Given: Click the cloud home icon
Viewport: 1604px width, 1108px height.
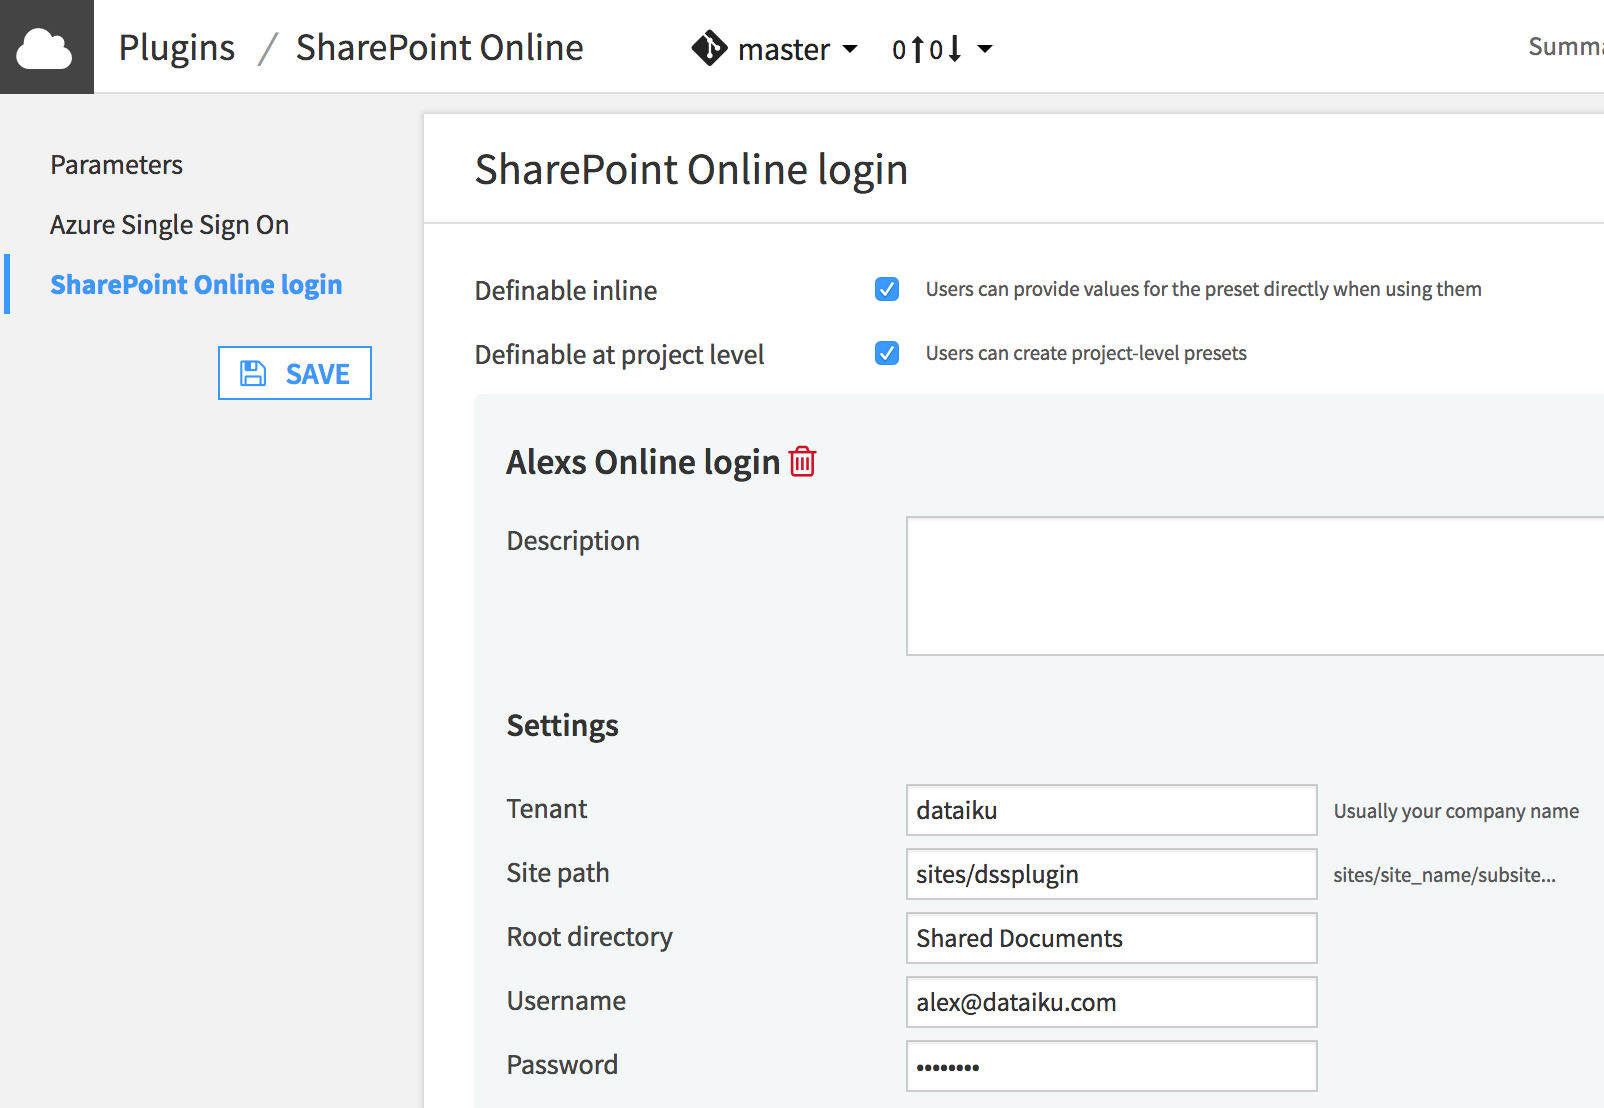Looking at the screenshot, I should click(45, 47).
